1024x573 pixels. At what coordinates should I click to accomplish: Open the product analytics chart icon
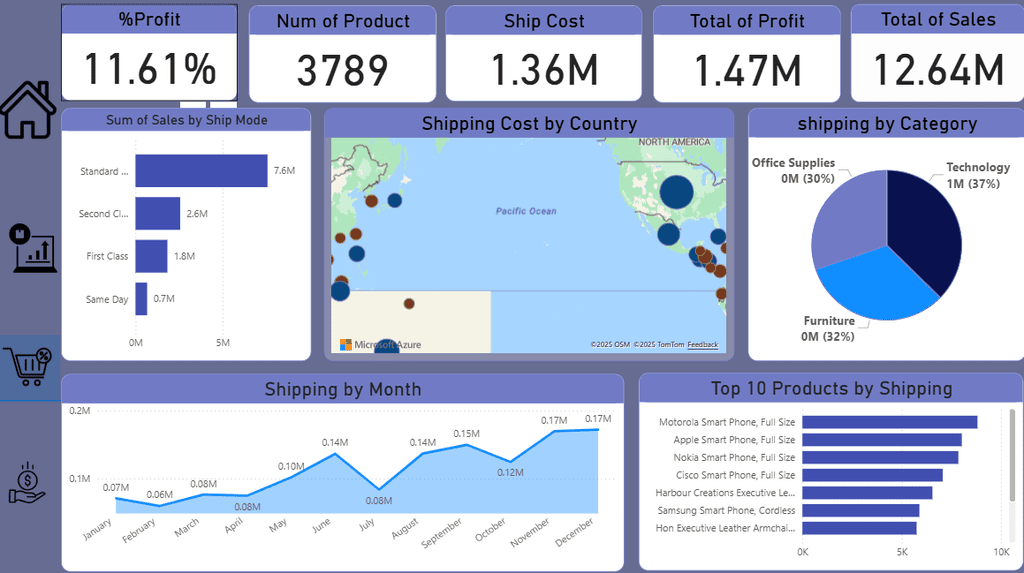point(32,249)
